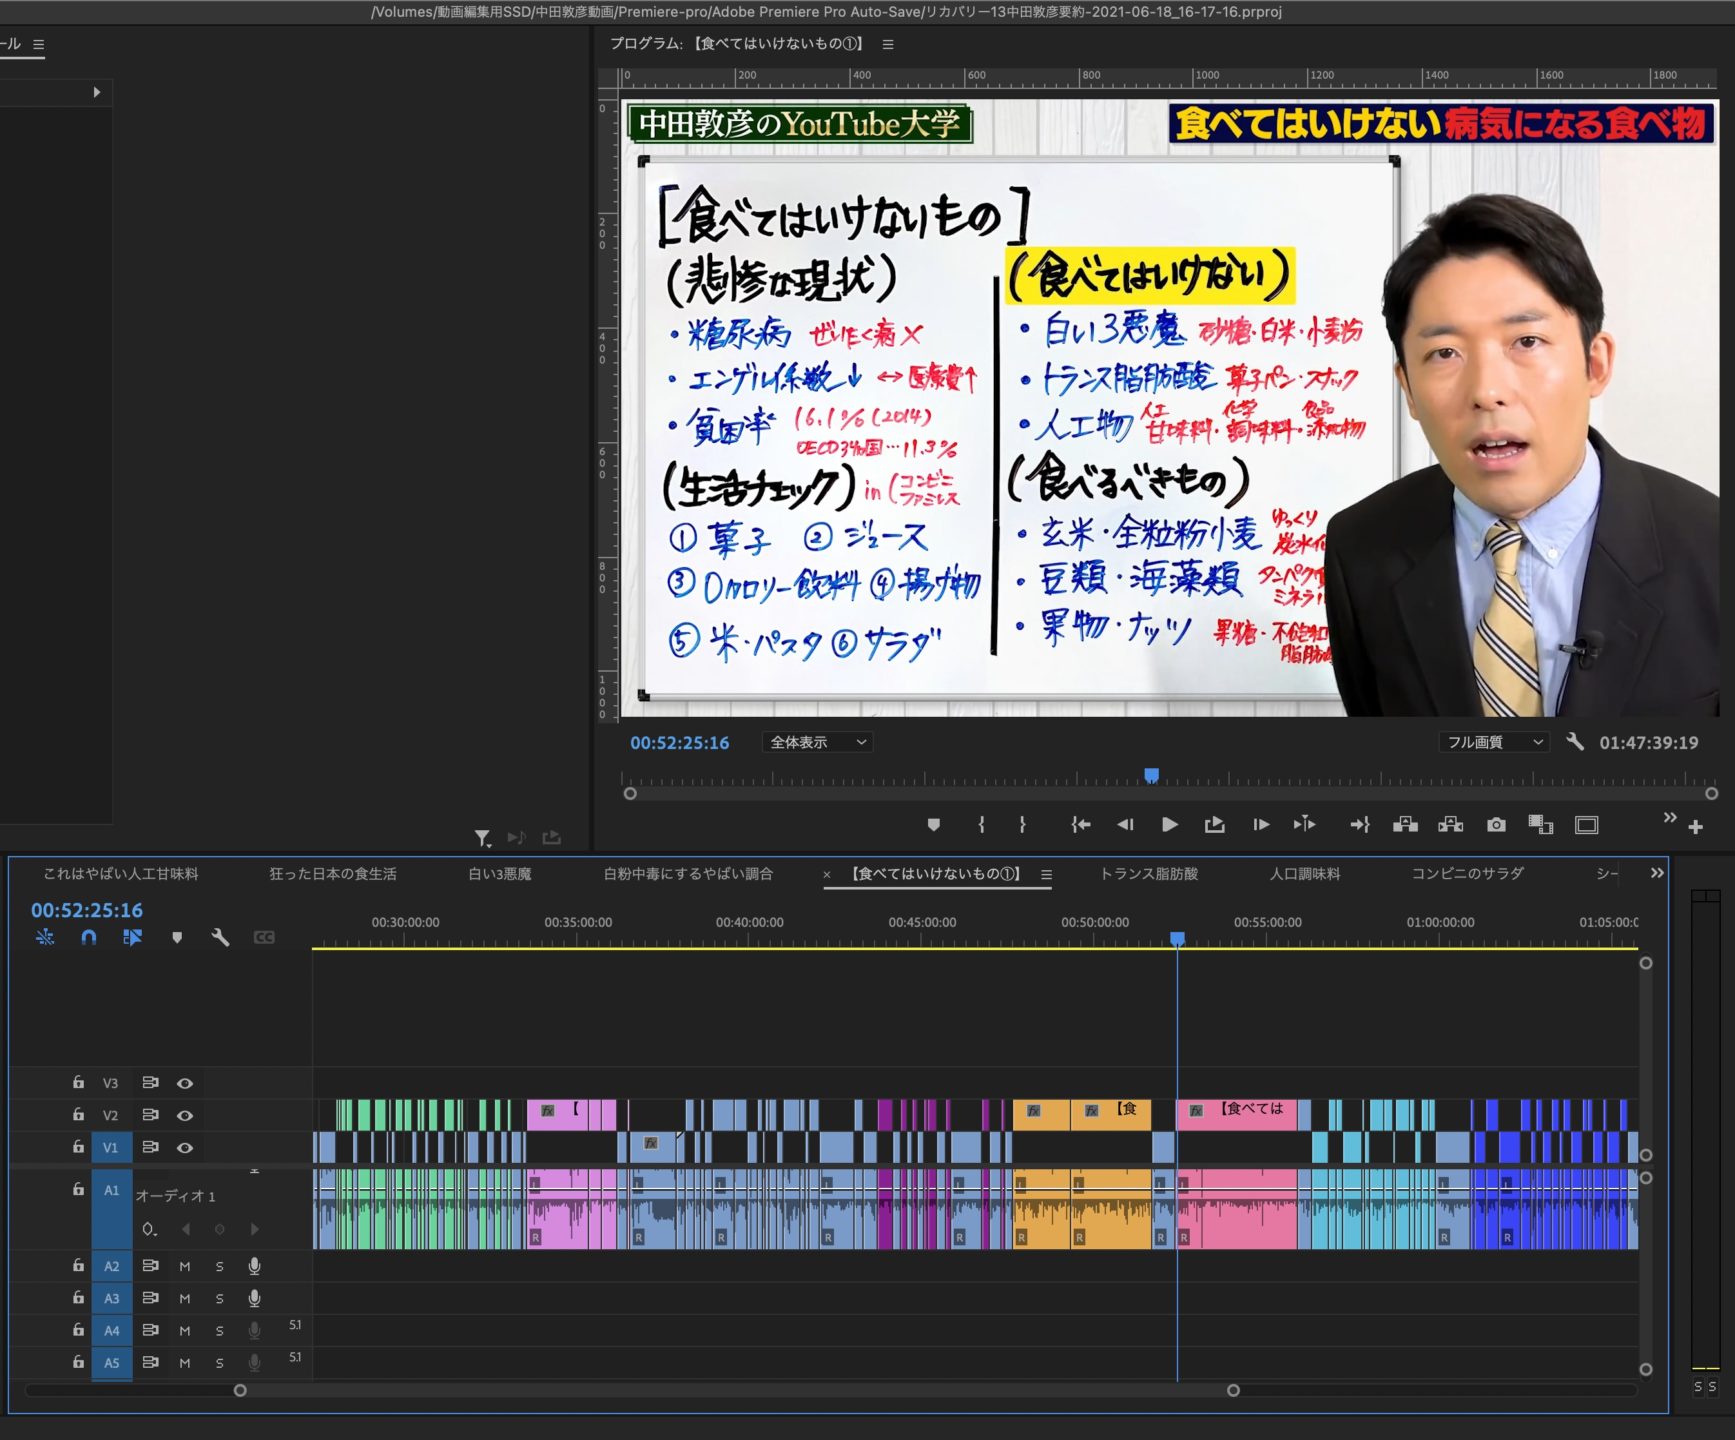The height and width of the screenshot is (1440, 1735).
Task: Step back one frame
Action: tap(1125, 825)
